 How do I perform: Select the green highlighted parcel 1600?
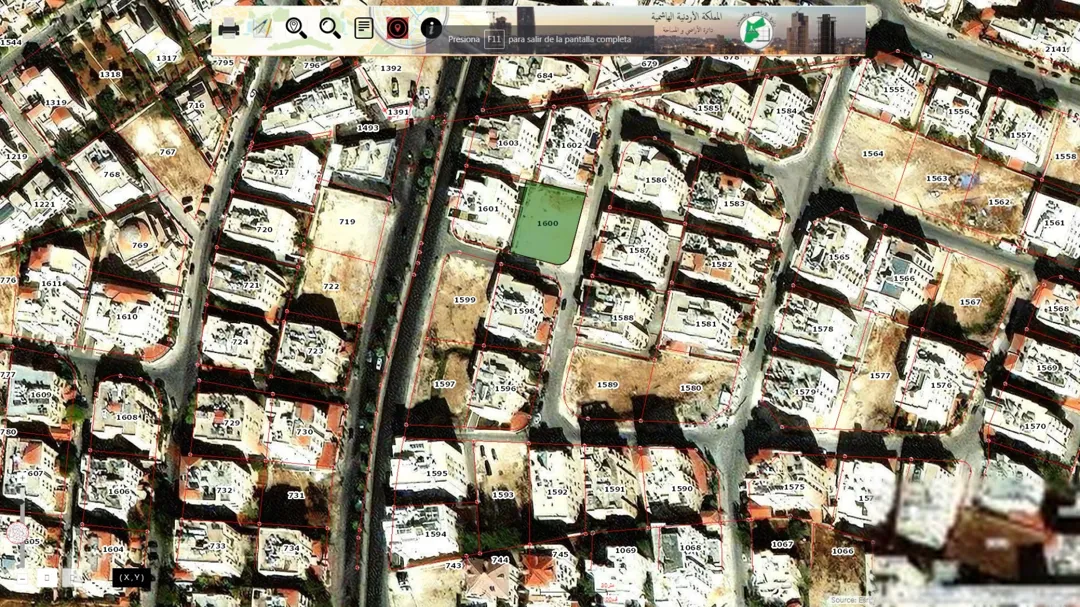[548, 223]
